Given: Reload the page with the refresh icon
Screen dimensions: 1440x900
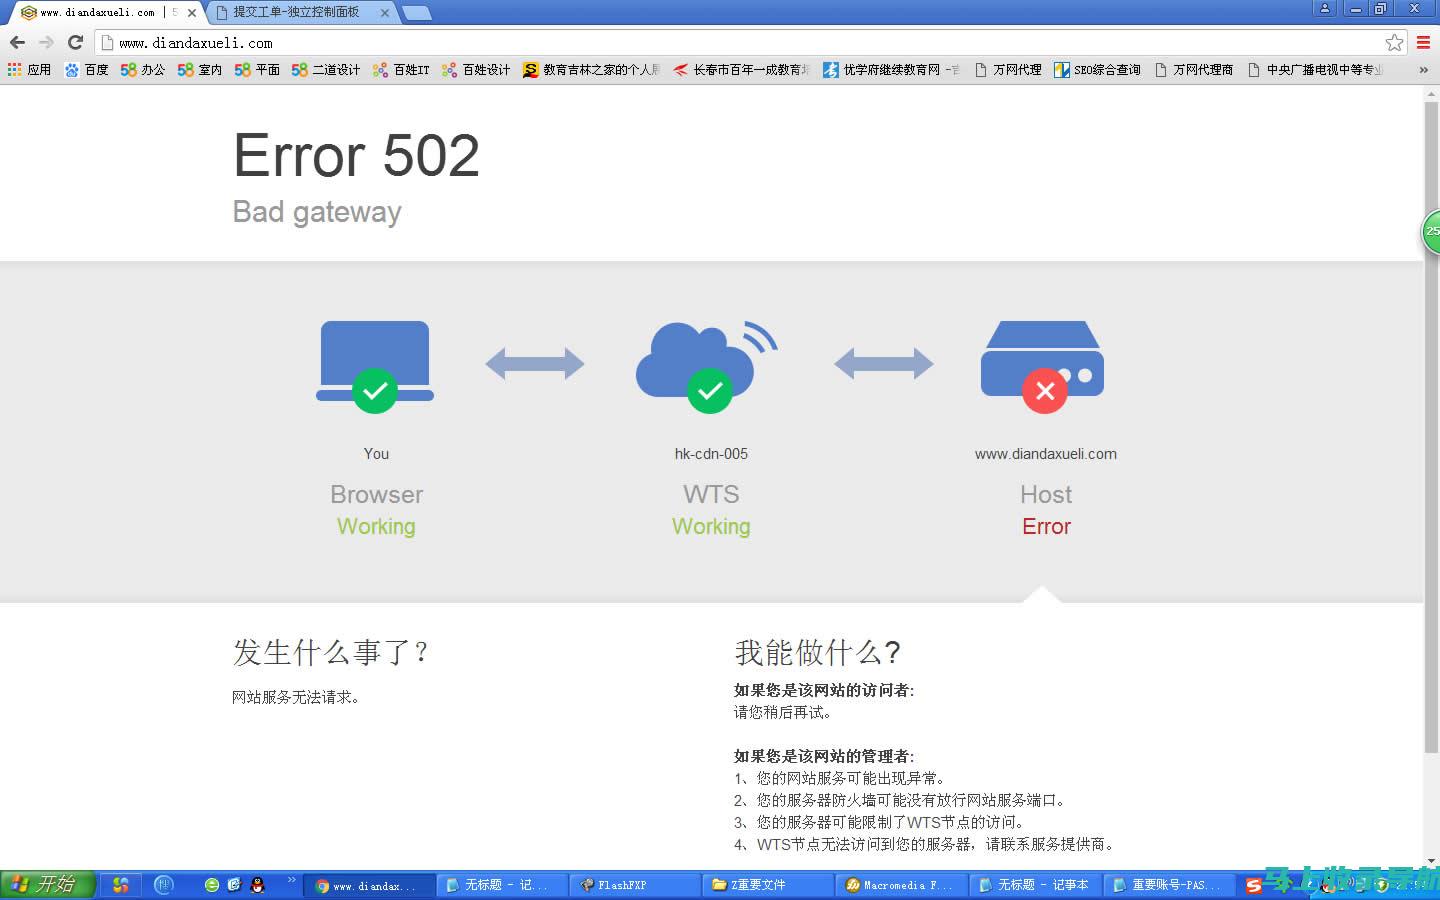Looking at the screenshot, I should click(75, 42).
